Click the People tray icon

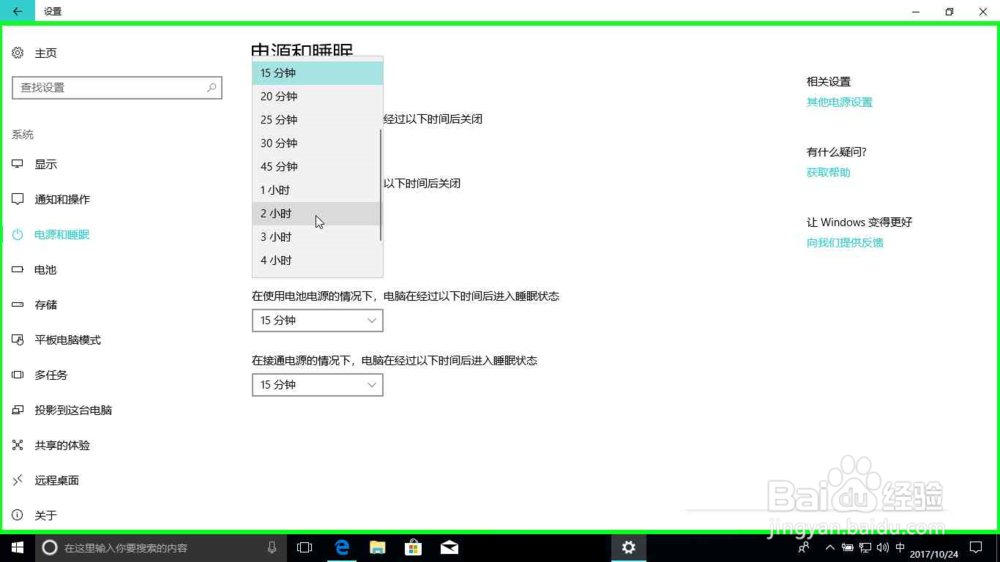point(804,548)
